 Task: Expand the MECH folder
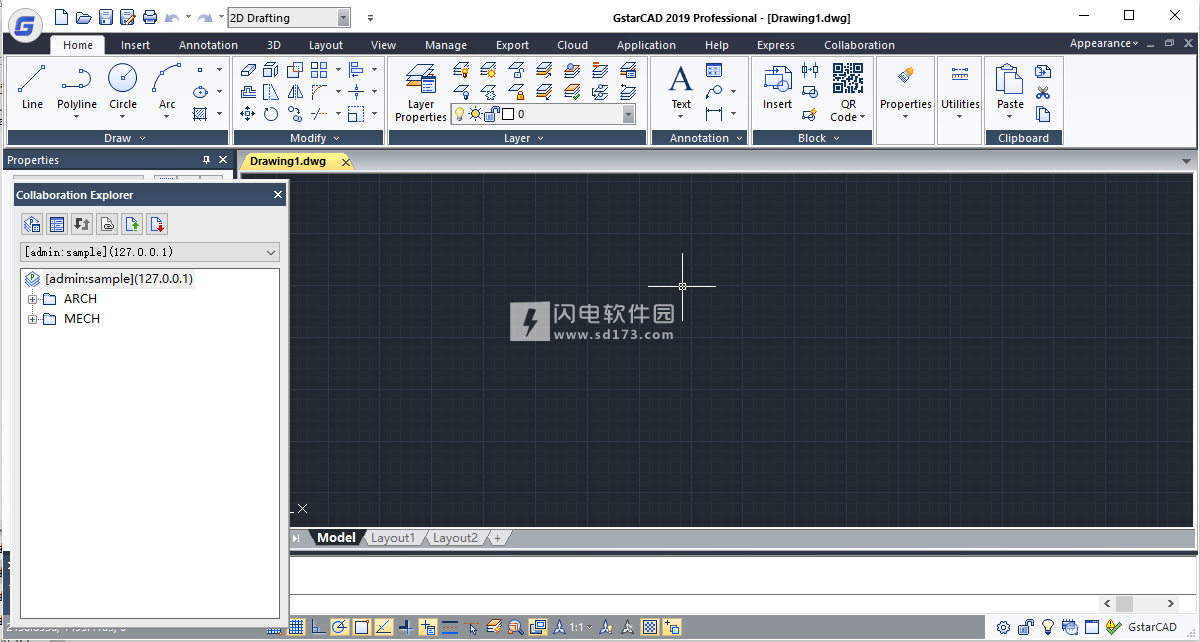pos(33,319)
